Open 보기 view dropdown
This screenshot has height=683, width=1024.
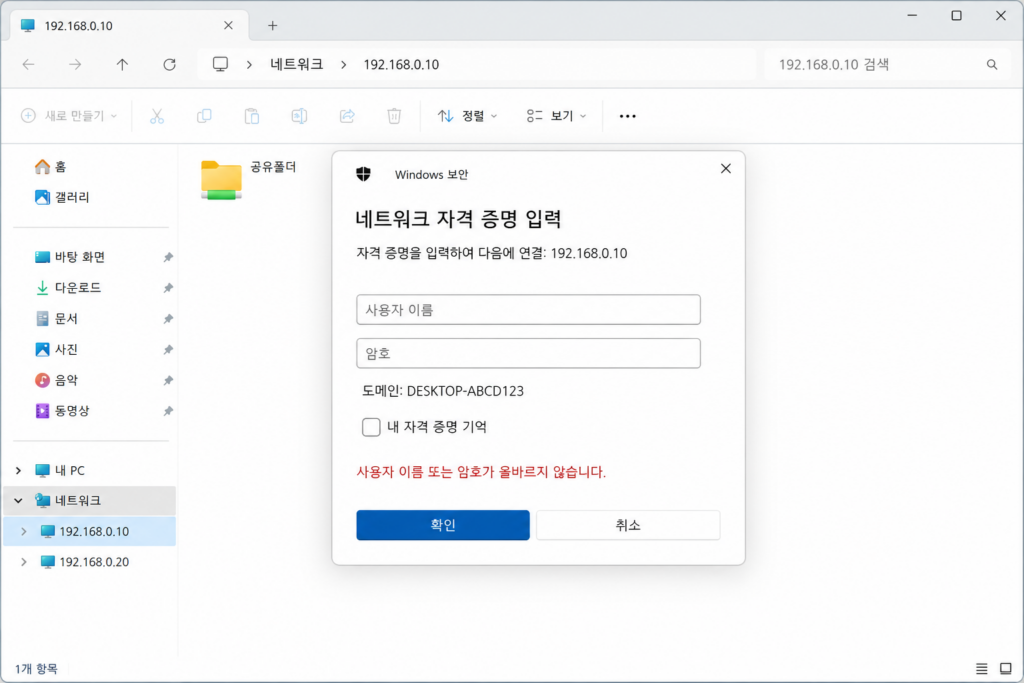[x=556, y=116]
